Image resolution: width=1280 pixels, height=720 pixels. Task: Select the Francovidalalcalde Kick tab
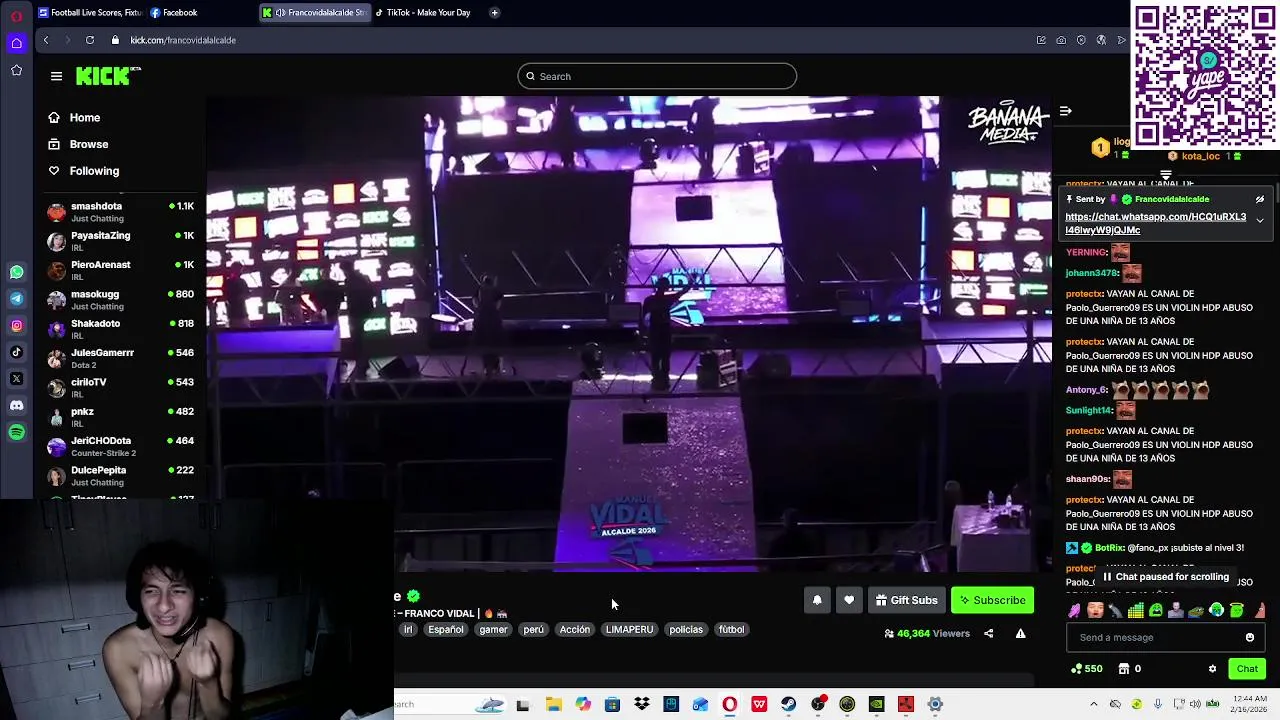point(314,13)
